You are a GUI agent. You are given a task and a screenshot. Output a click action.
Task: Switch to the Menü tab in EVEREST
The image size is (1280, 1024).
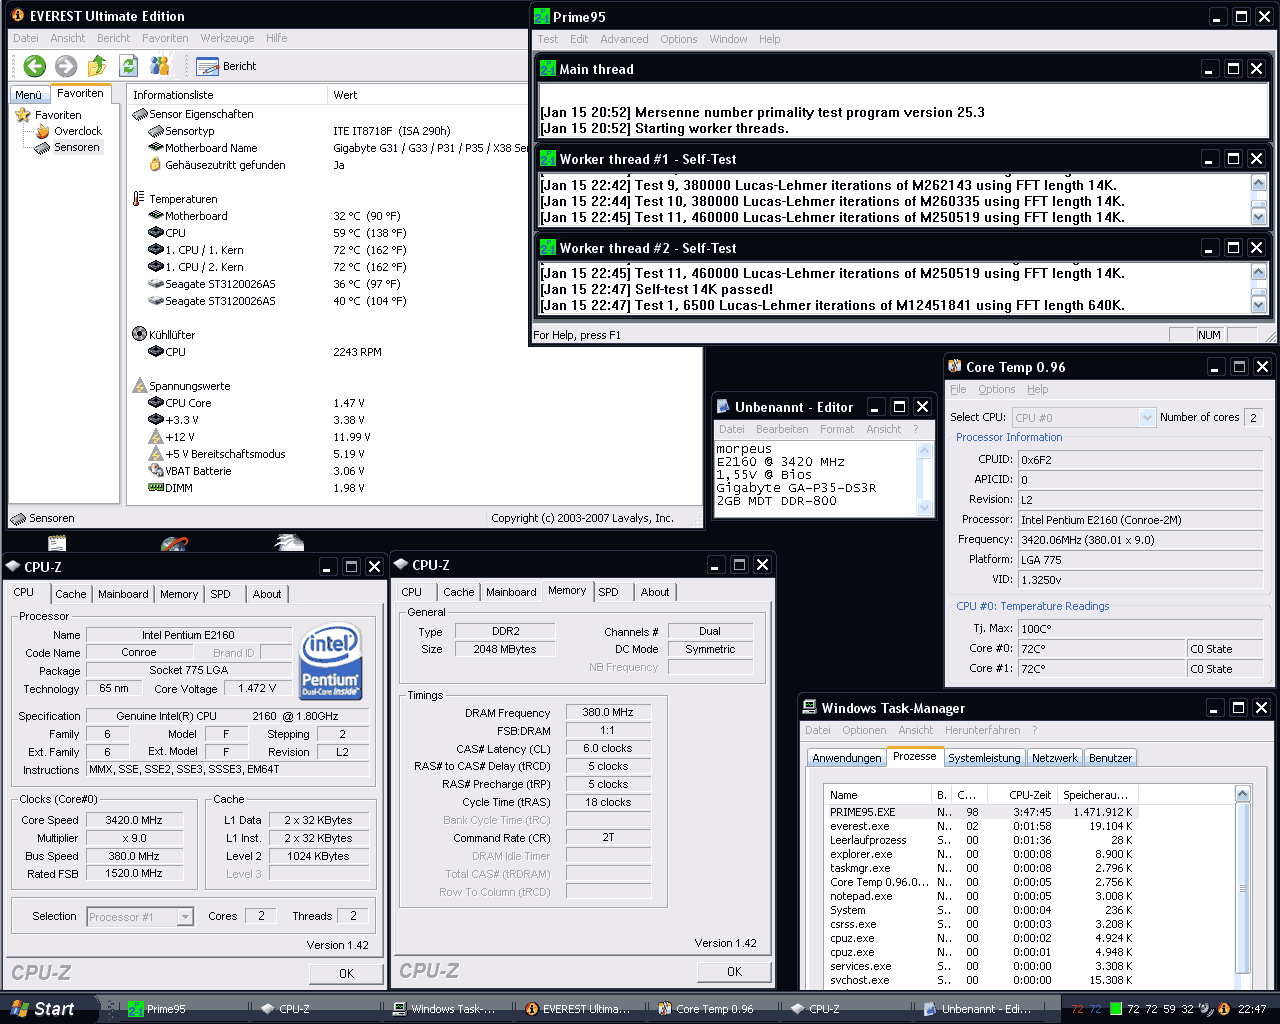pos(28,95)
